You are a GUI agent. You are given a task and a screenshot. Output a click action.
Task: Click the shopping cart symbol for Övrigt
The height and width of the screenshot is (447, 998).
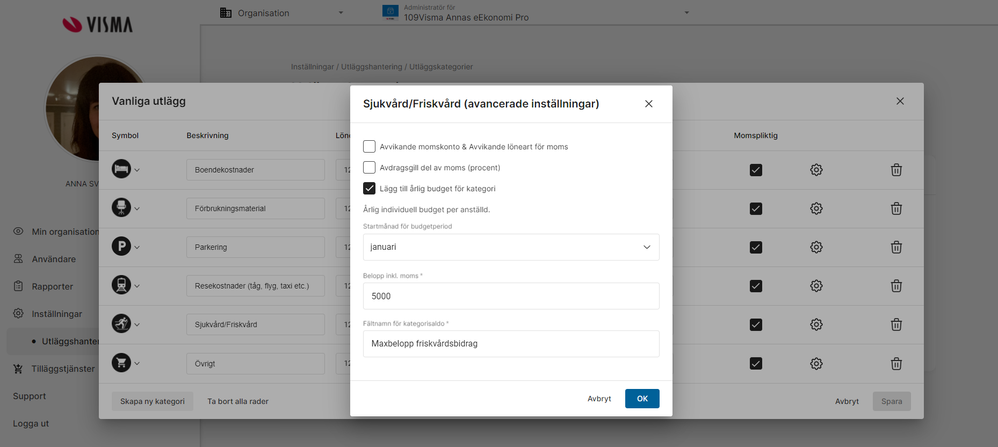coord(121,363)
